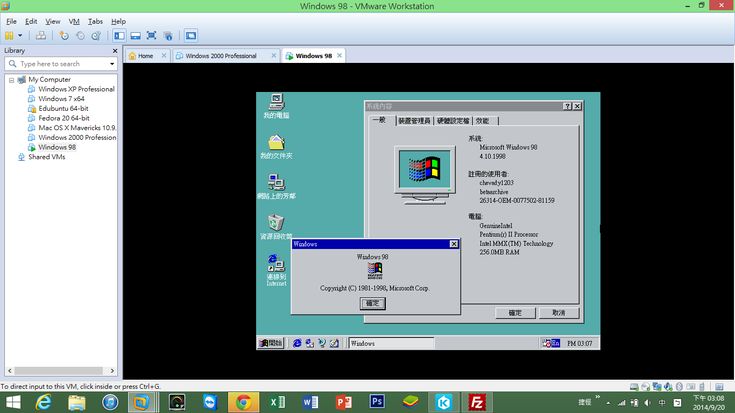Toggle the Library sidebar view icon
The image size is (735, 413).
[119, 36]
